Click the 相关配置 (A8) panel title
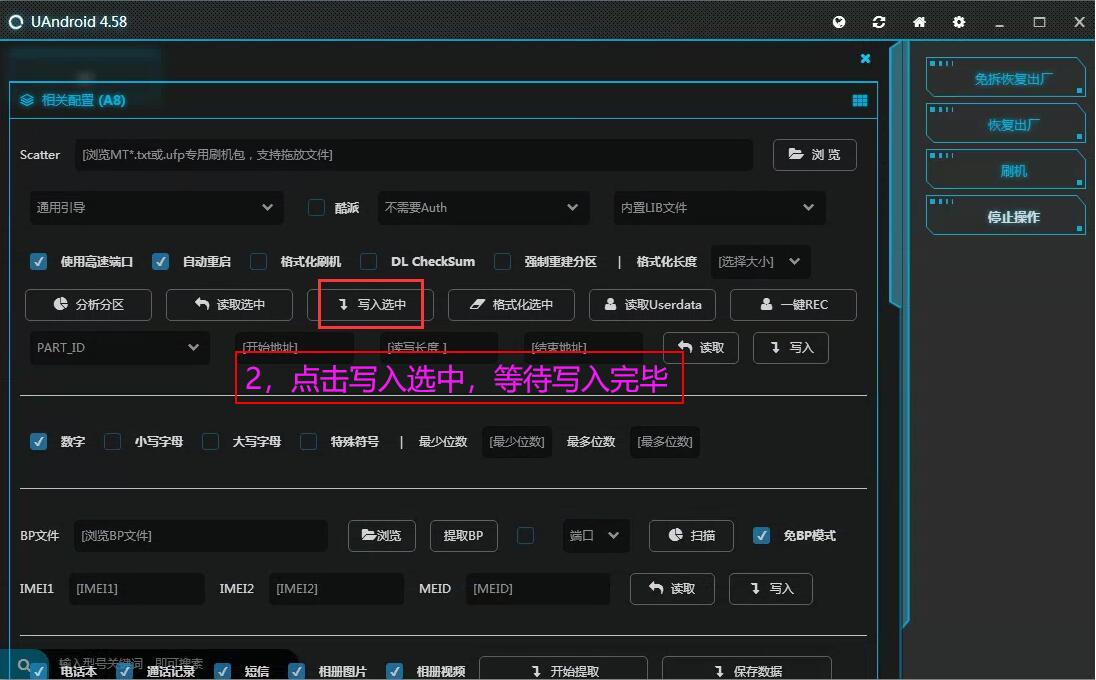 84,100
